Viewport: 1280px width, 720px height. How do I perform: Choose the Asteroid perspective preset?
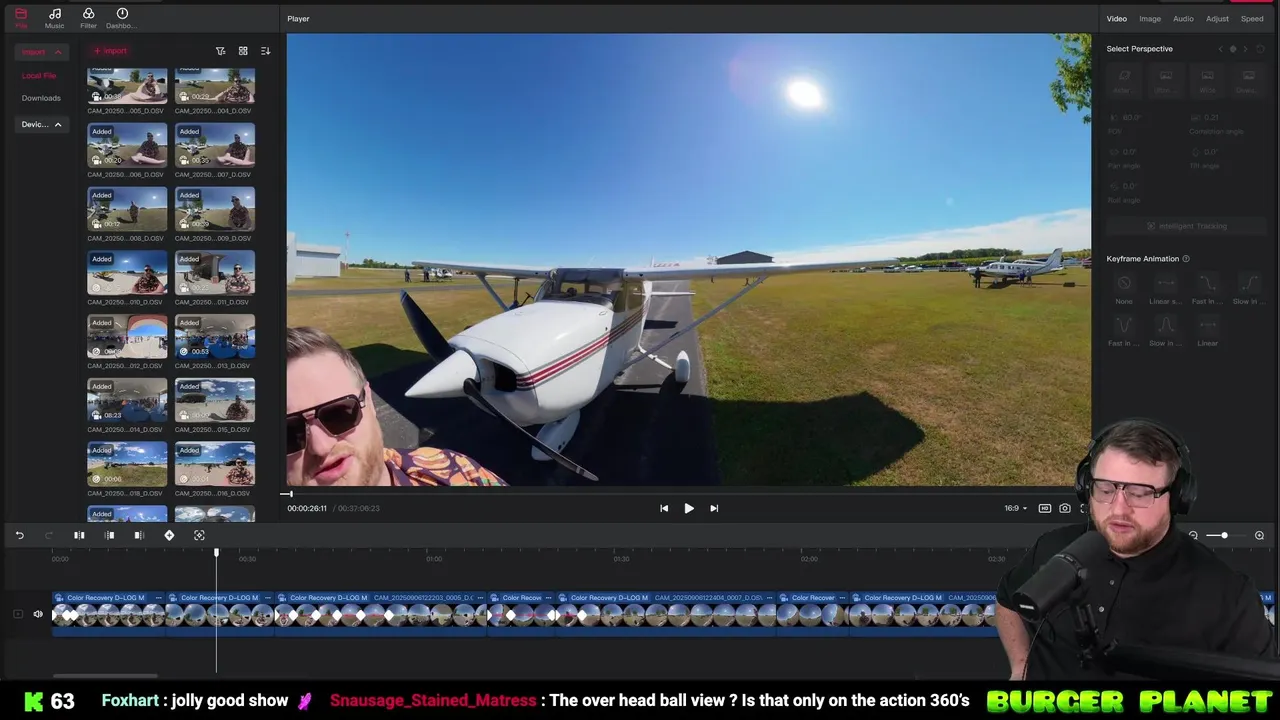pyautogui.click(x=1124, y=80)
